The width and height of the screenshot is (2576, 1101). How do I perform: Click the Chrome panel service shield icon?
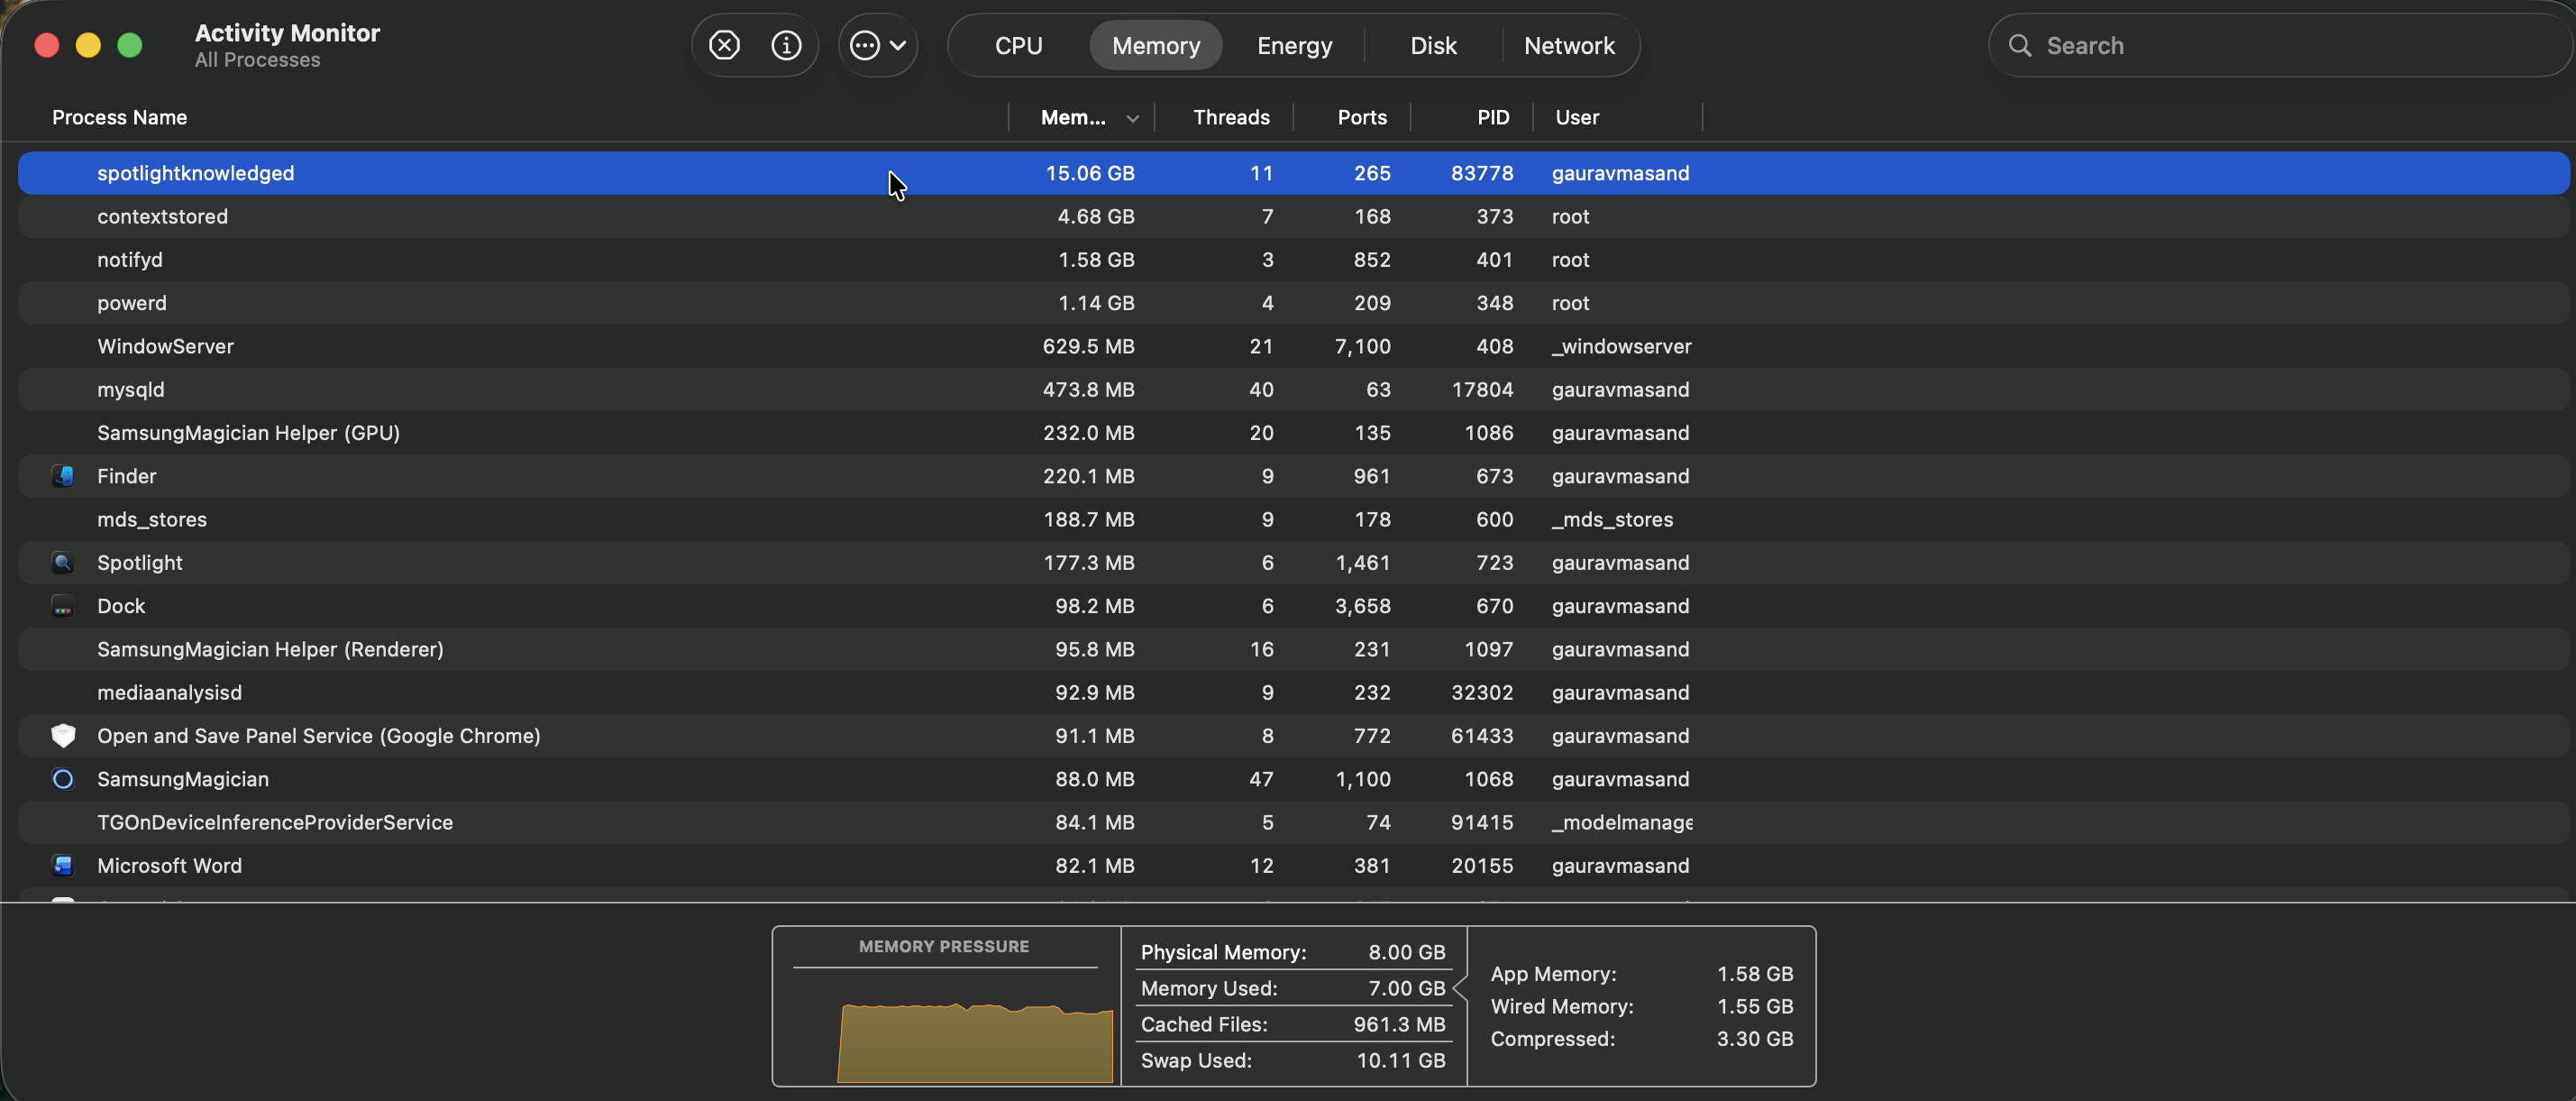point(63,736)
